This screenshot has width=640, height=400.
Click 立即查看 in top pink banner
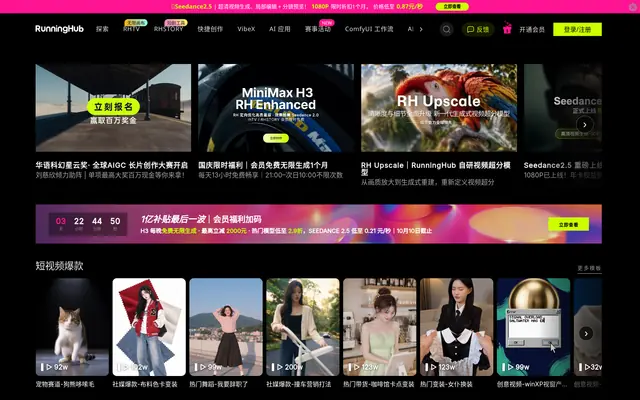click(452, 7)
